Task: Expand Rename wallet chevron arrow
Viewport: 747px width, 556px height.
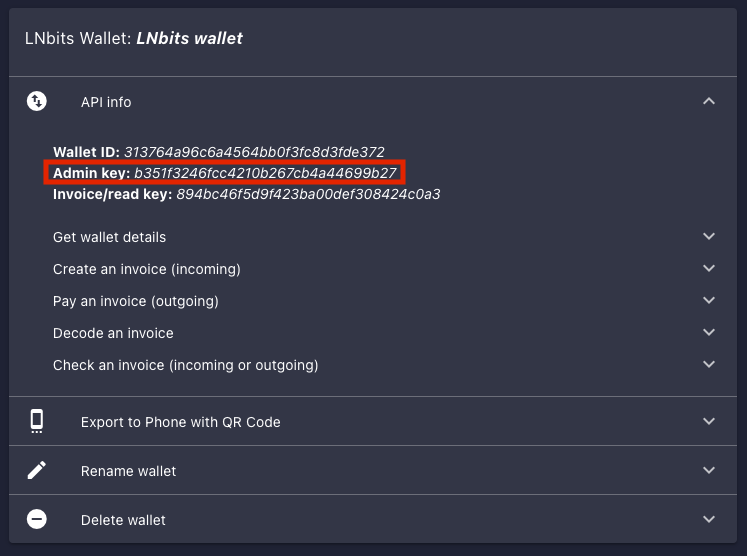Action: click(709, 470)
